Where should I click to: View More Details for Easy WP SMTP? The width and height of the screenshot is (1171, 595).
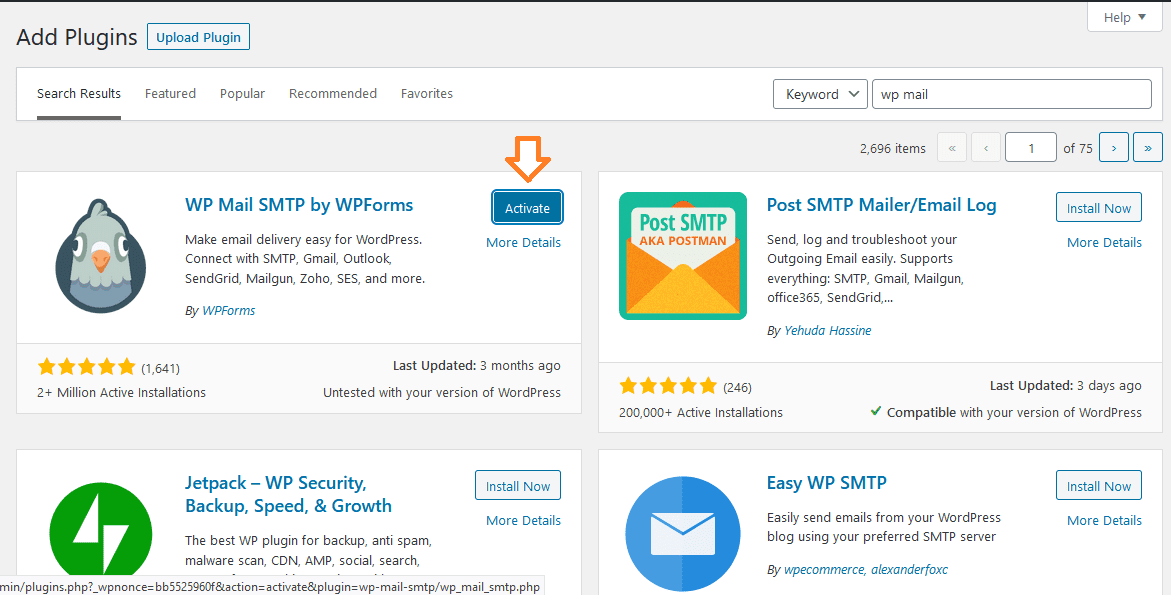click(x=1105, y=520)
